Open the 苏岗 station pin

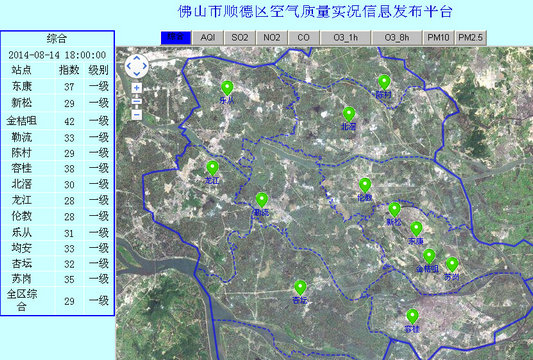(452, 265)
